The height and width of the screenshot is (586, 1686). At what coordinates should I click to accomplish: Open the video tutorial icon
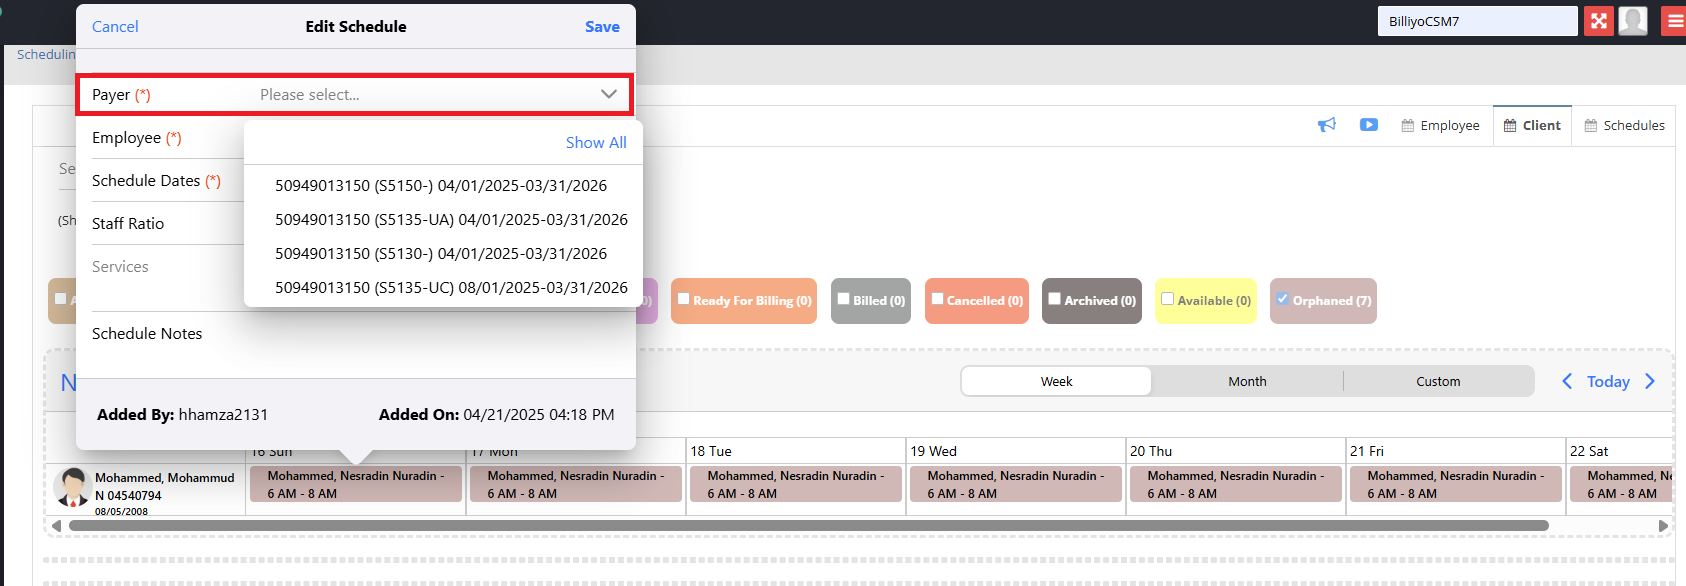coord(1369,125)
